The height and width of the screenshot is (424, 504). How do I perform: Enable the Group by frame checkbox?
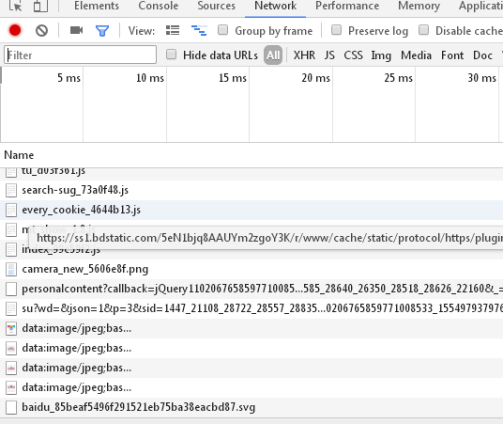point(223,30)
